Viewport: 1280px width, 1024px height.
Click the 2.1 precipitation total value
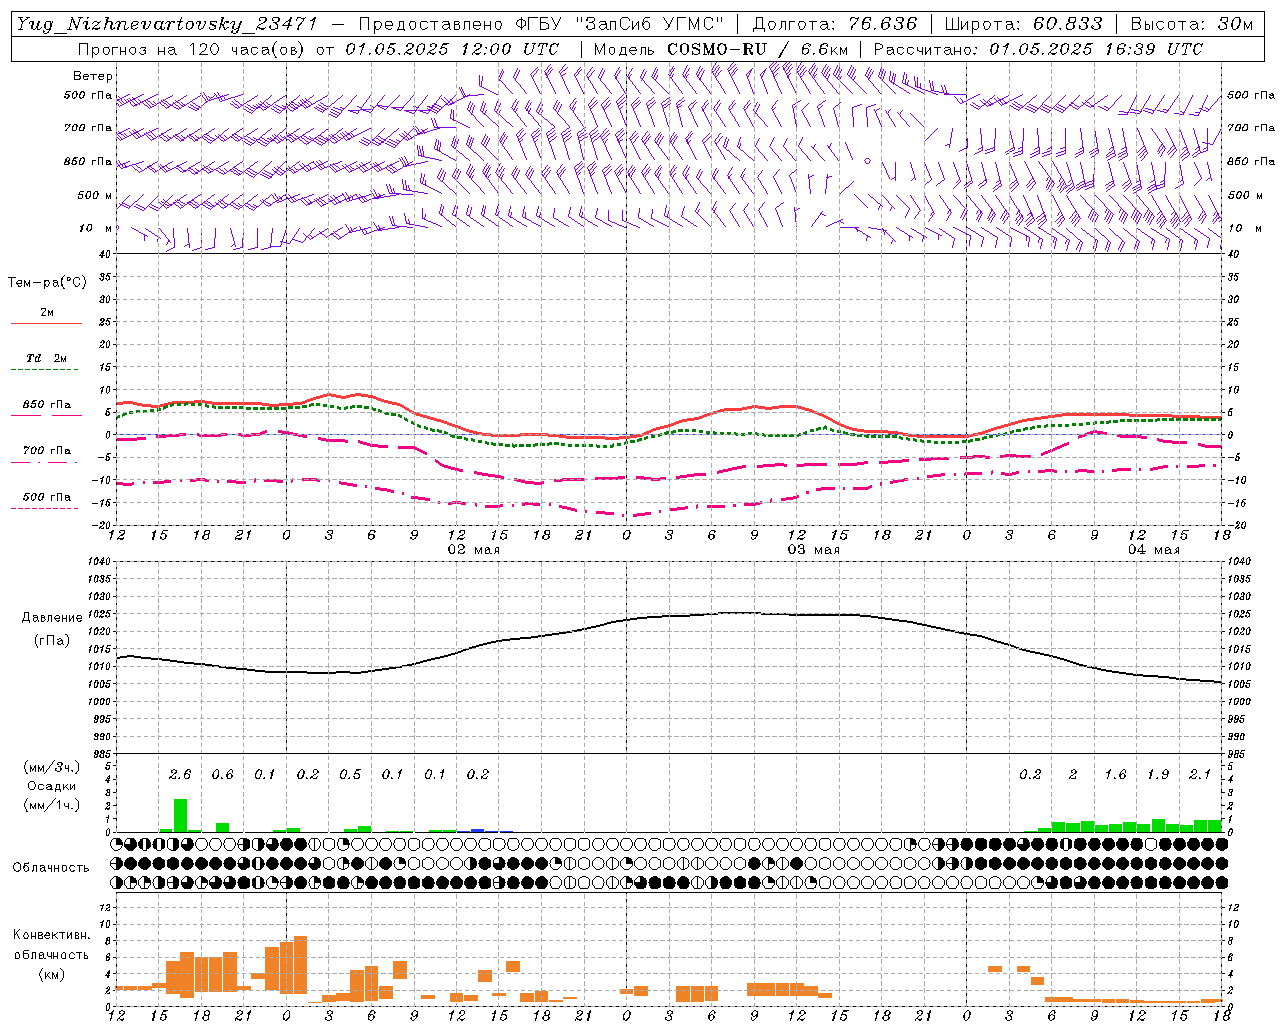(1200, 775)
